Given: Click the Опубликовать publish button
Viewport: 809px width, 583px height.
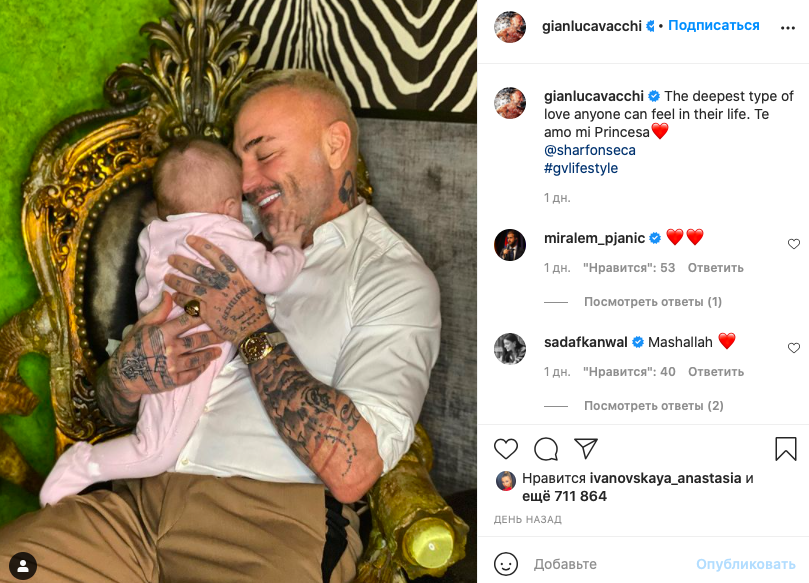Looking at the screenshot, I should point(746,564).
